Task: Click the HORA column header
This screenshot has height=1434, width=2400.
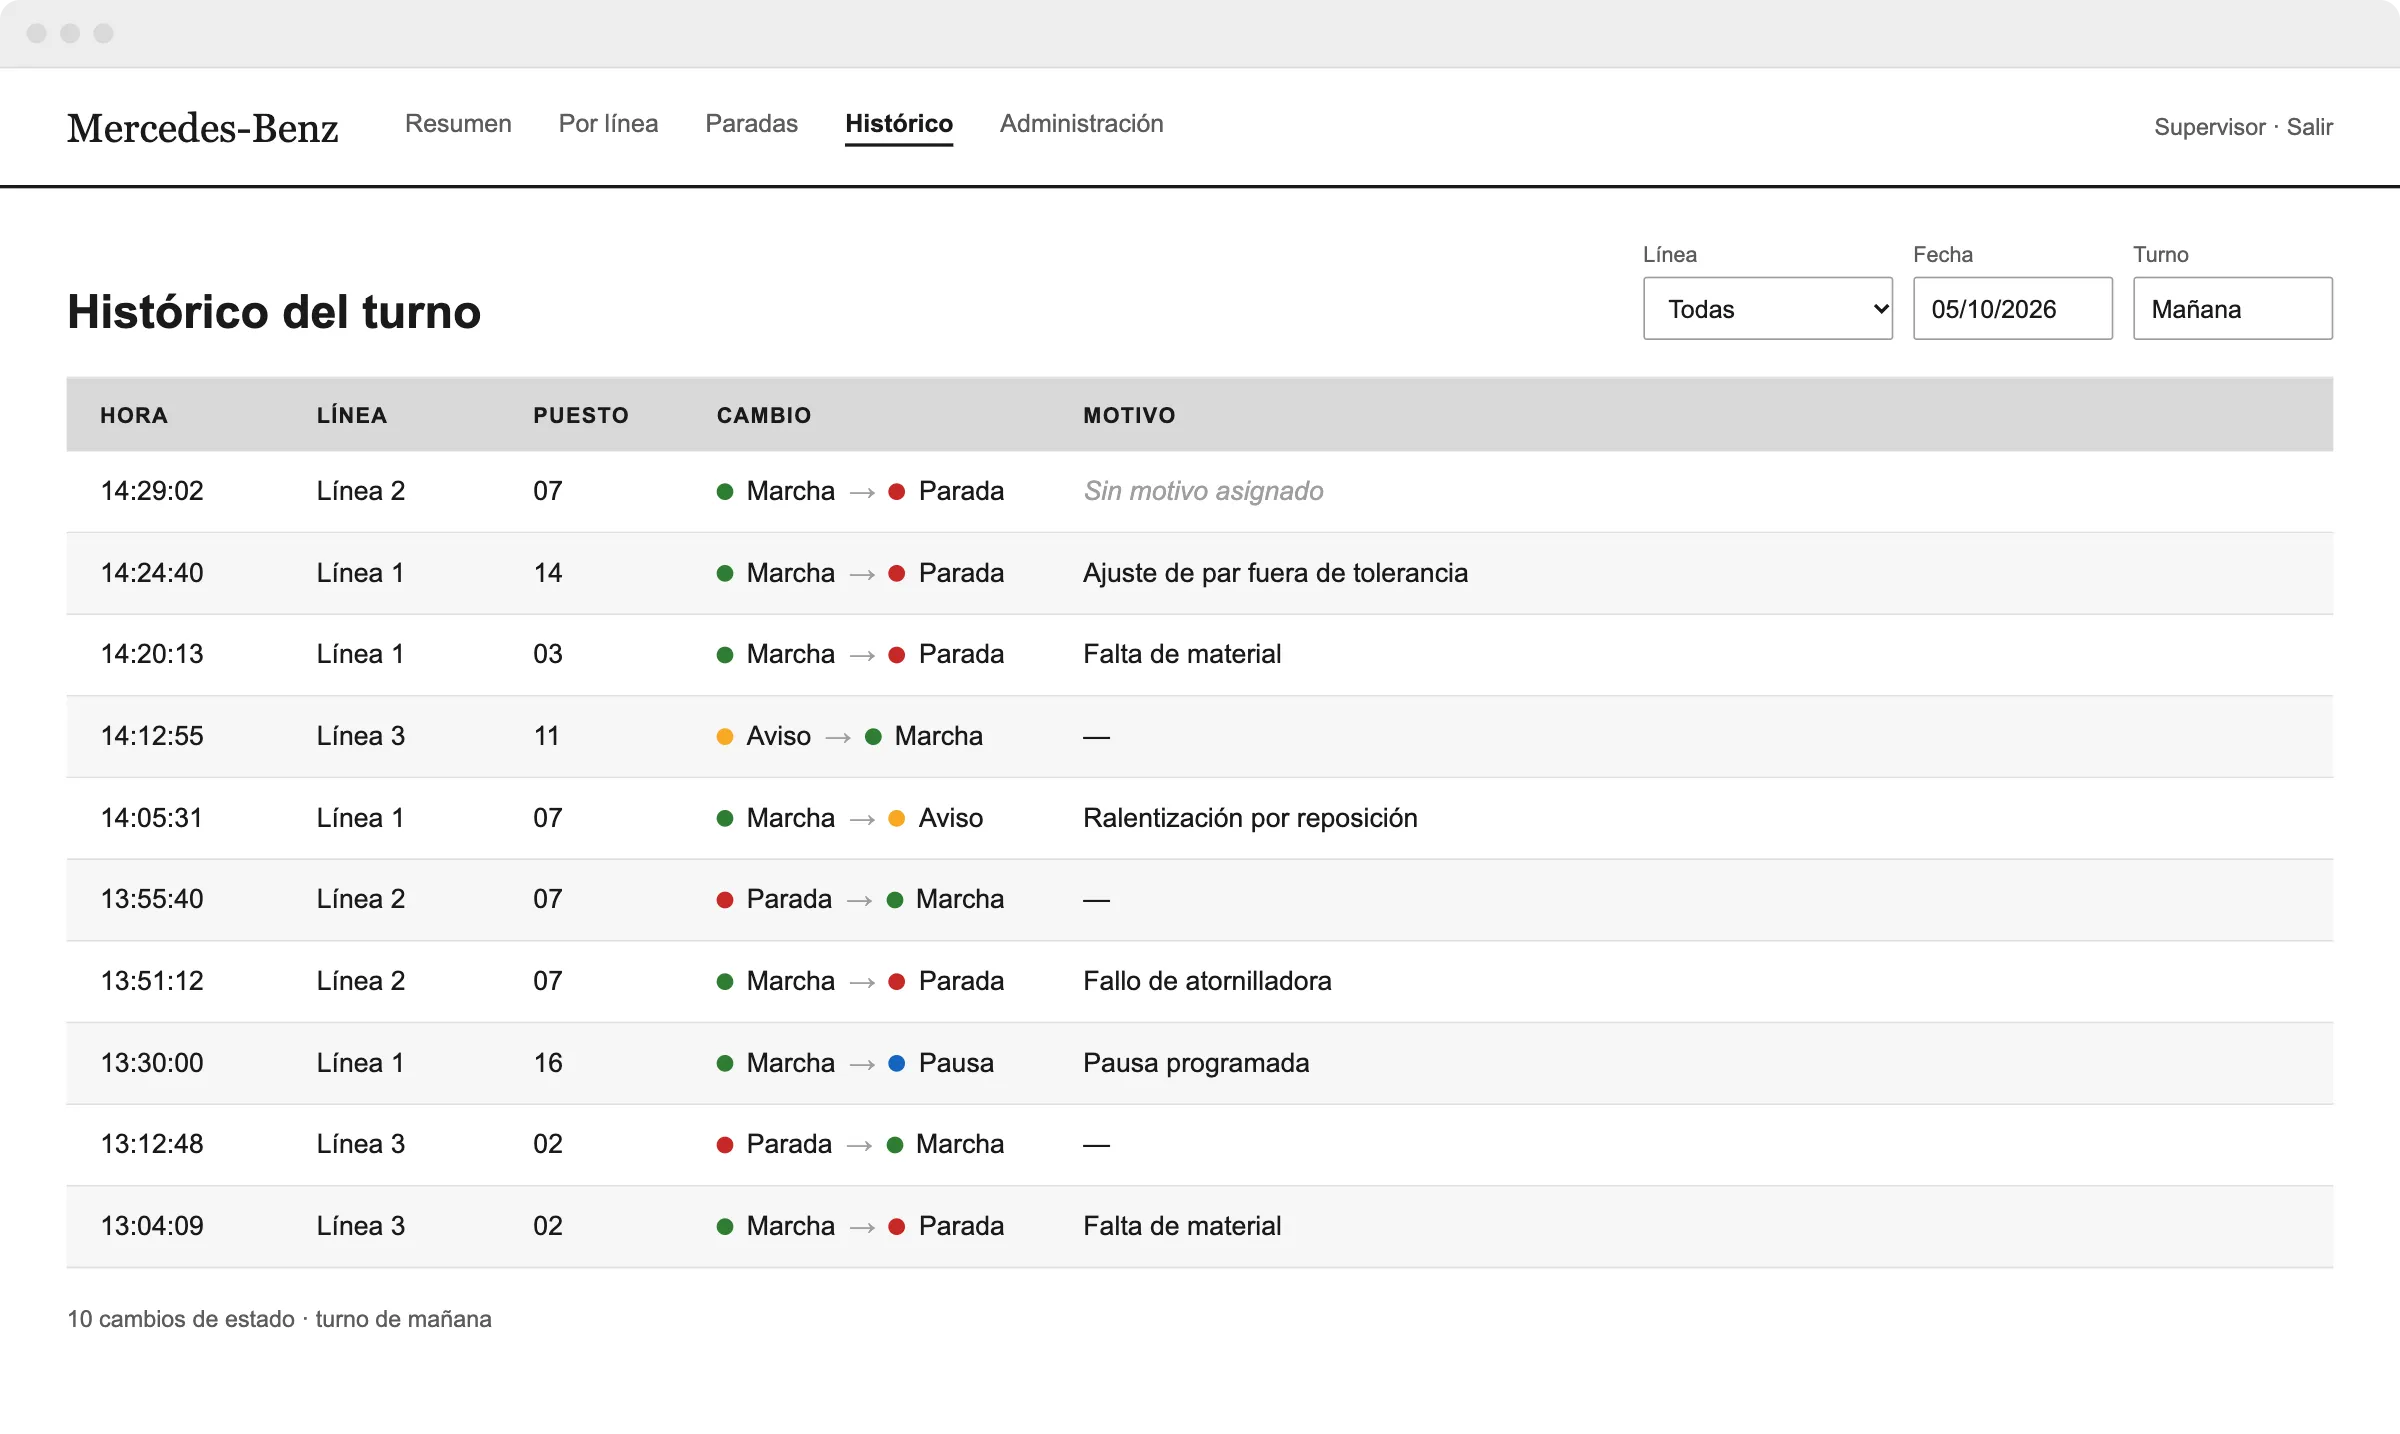Action: [x=134, y=415]
